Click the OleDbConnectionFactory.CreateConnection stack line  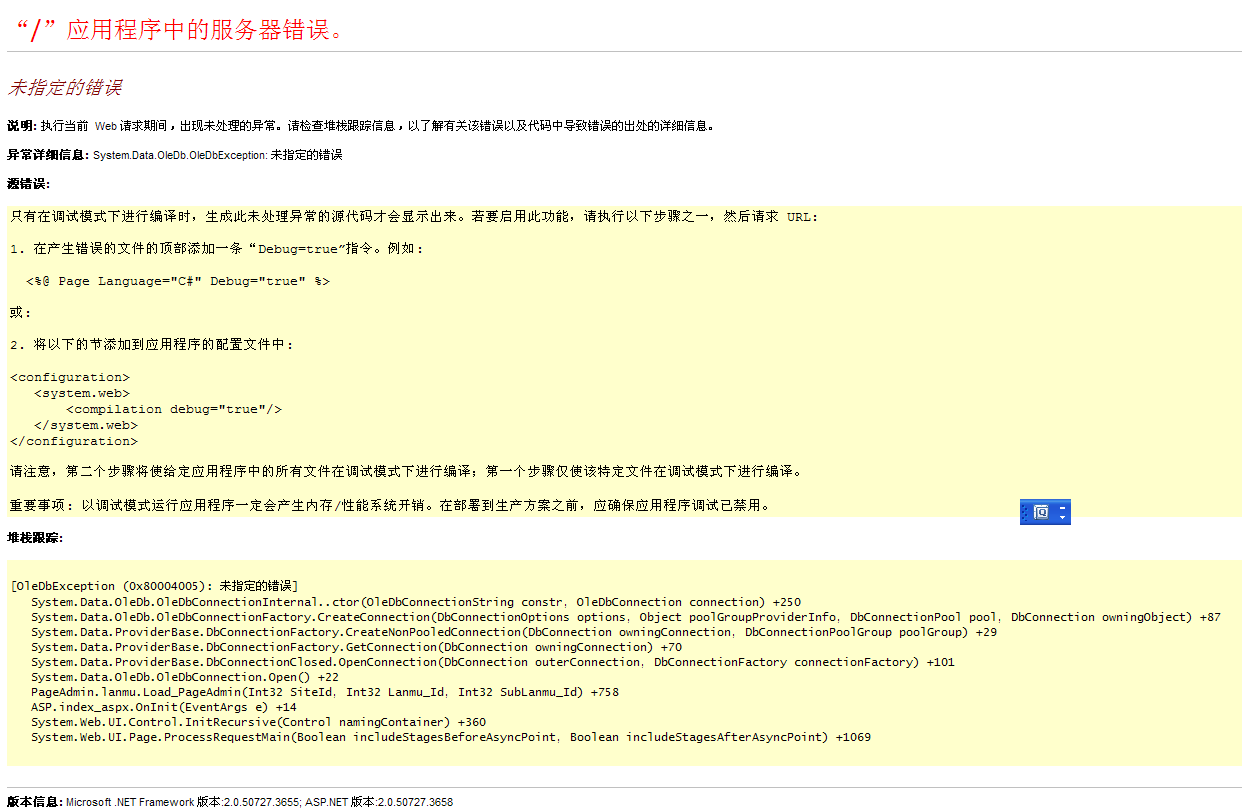point(625,617)
